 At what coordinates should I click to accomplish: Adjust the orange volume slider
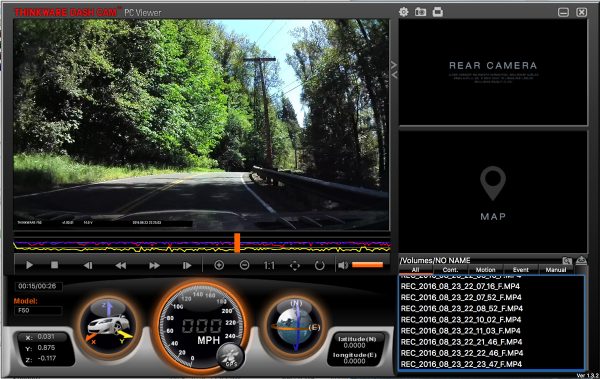367,265
